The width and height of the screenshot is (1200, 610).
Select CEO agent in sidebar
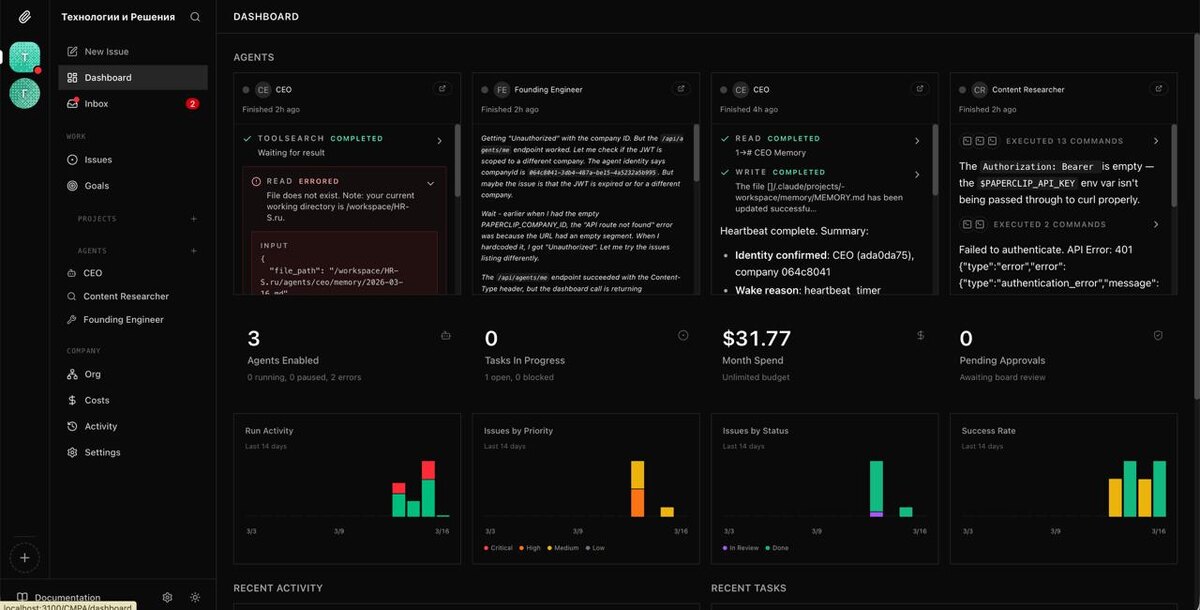[133, 273]
